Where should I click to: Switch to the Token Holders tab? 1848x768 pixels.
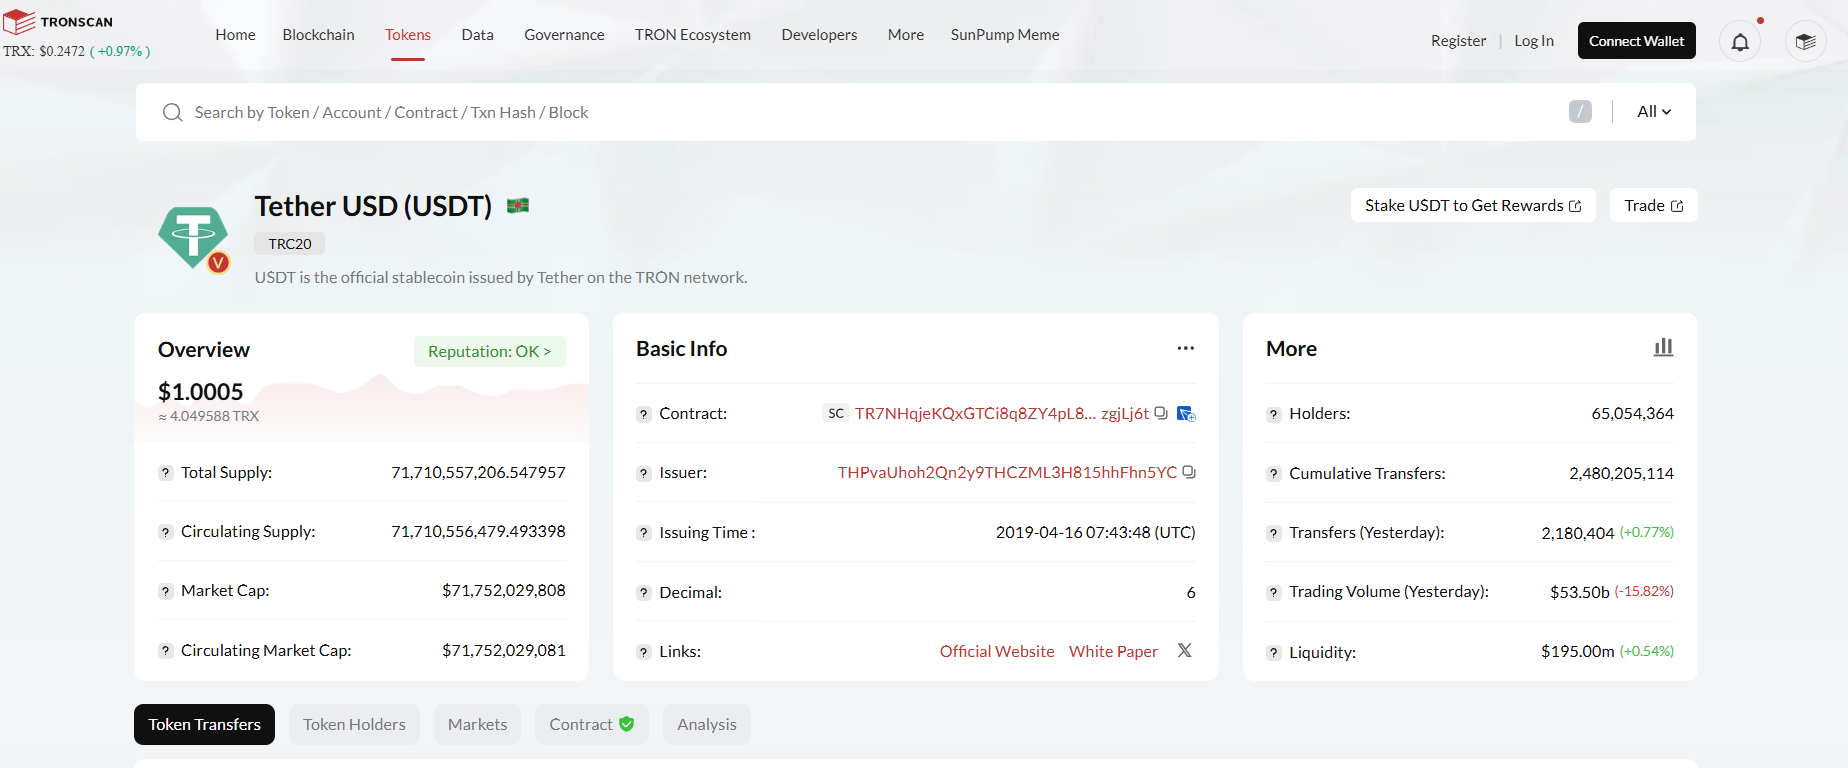[354, 725]
